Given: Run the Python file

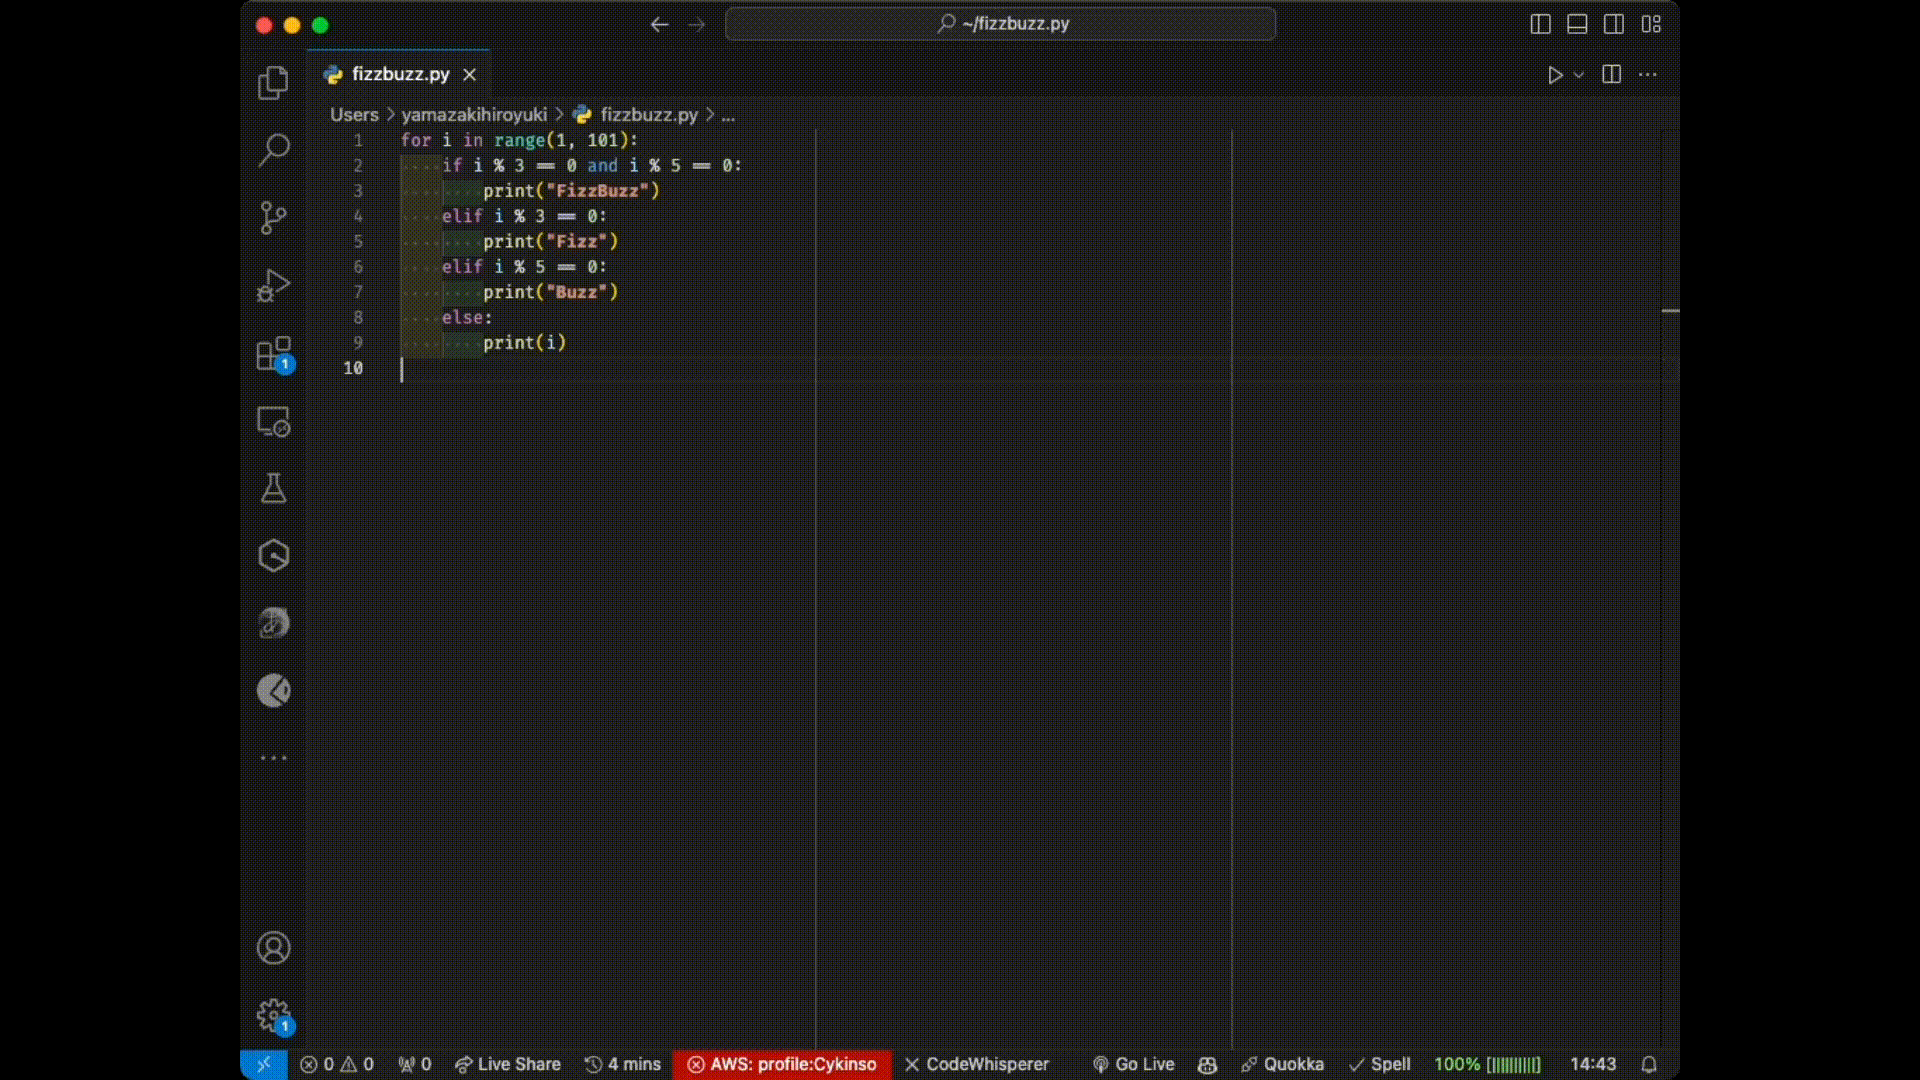Looking at the screenshot, I should (x=1554, y=75).
